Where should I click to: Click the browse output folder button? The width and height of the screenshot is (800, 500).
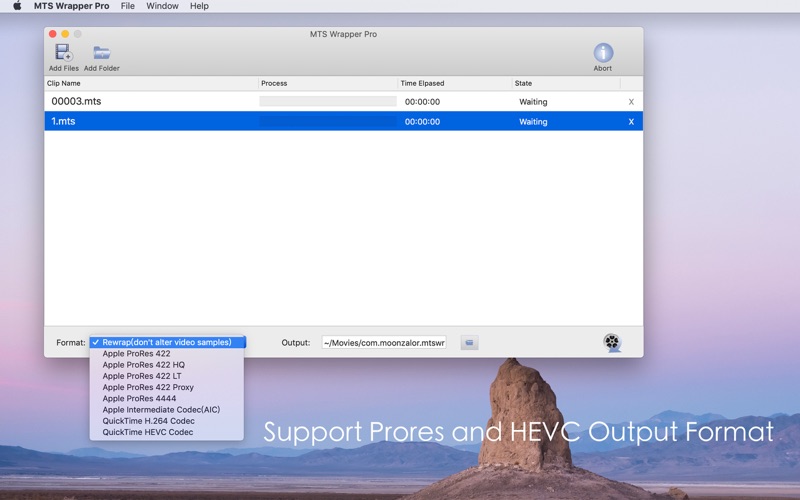[469, 343]
